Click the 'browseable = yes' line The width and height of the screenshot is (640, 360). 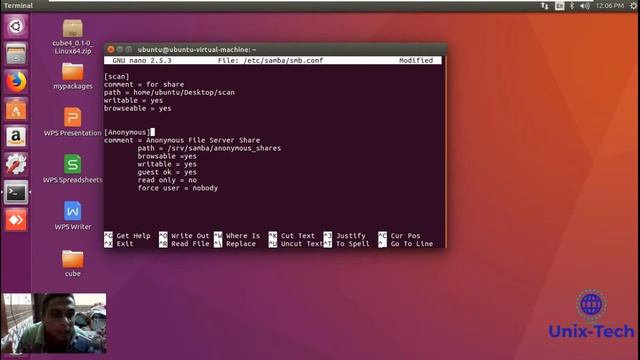click(138, 108)
